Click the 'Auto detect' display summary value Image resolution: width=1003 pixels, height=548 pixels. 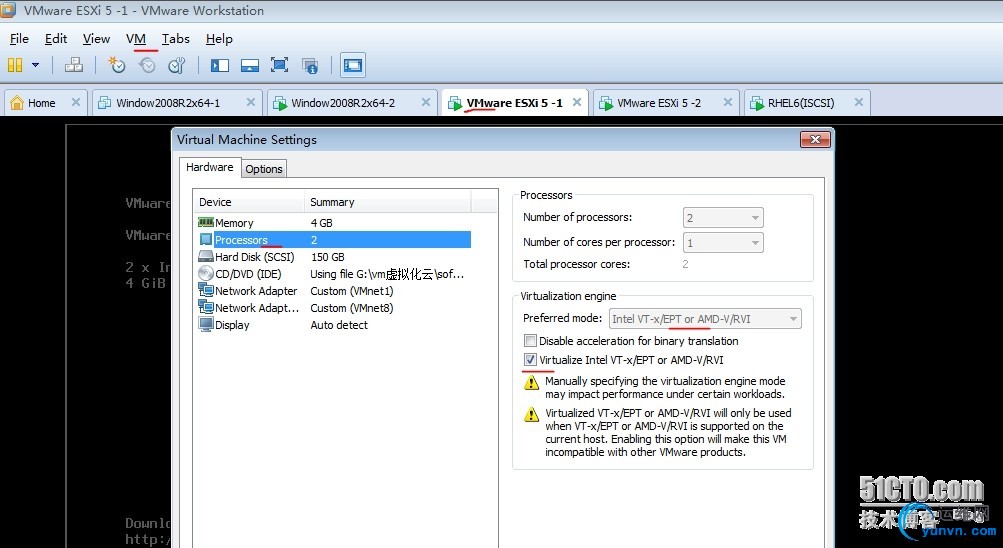[339, 325]
